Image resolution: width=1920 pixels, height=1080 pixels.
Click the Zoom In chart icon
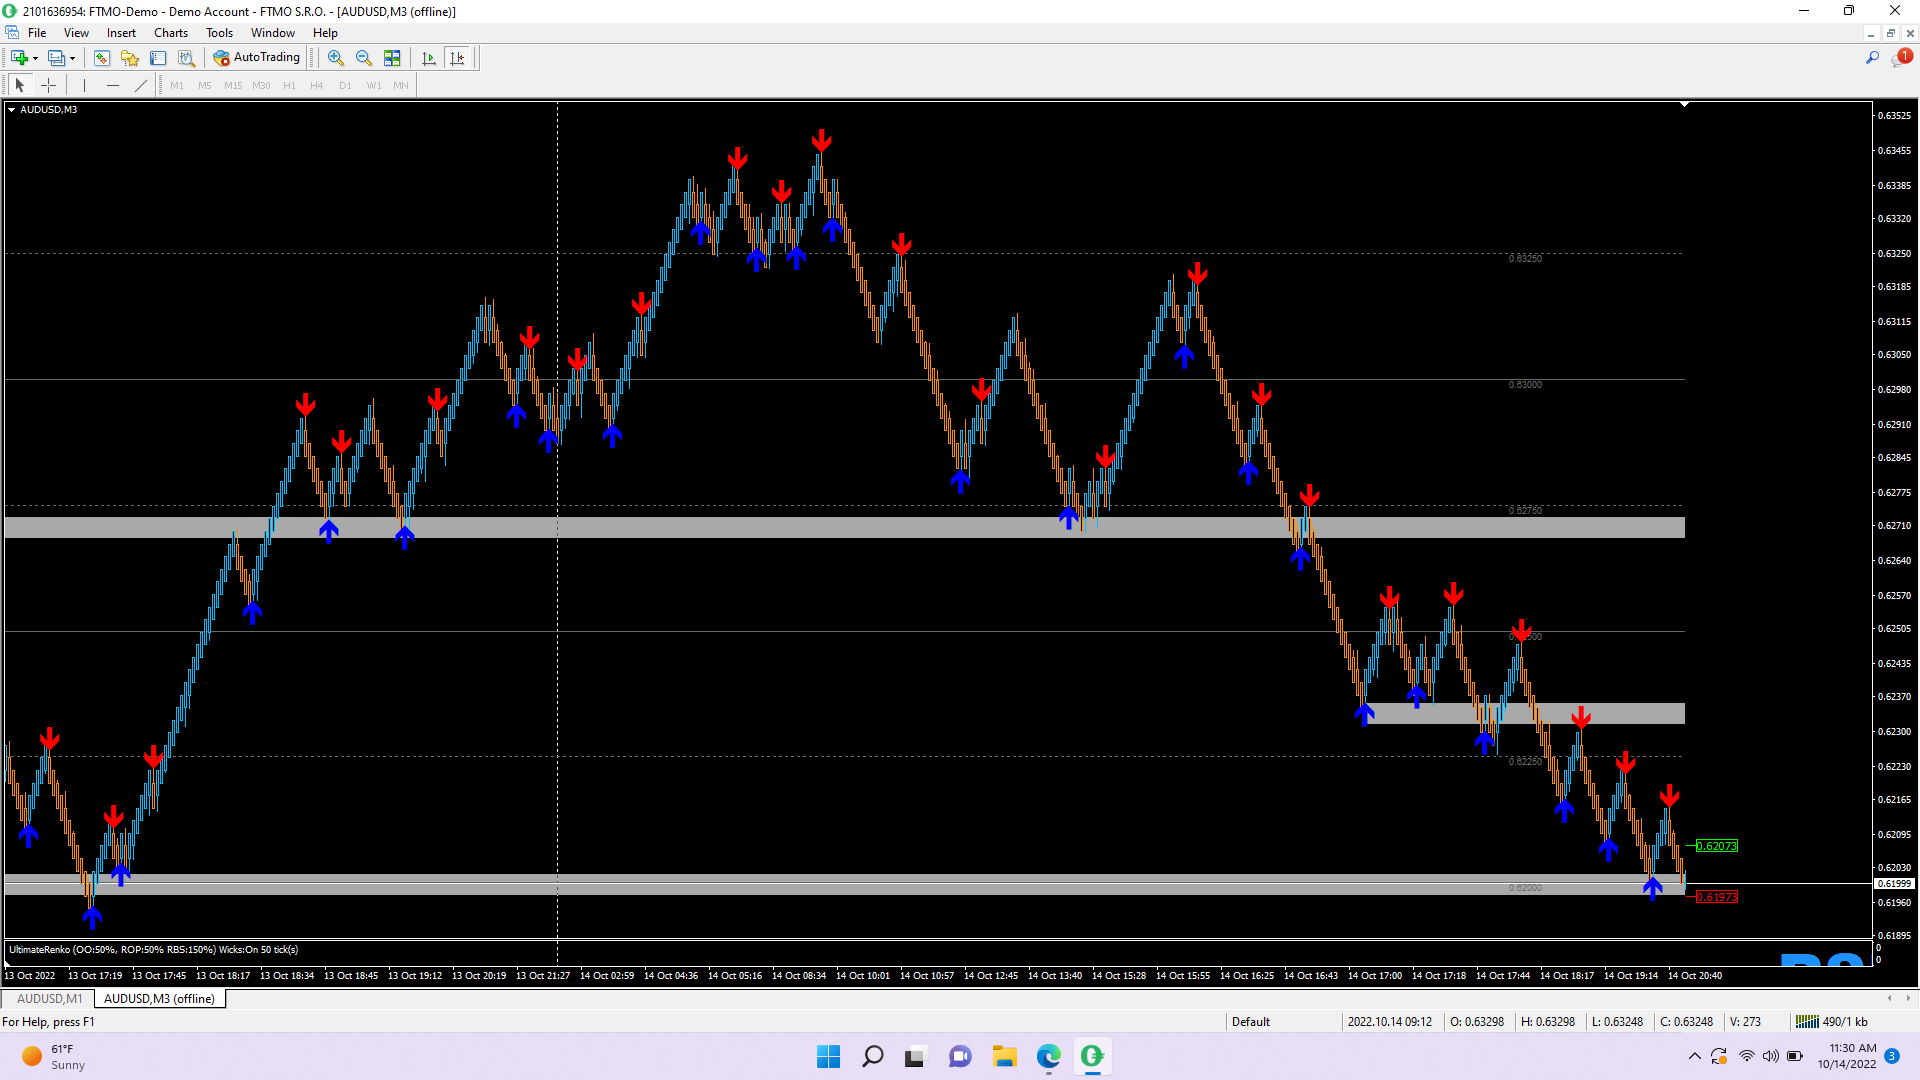[336, 58]
